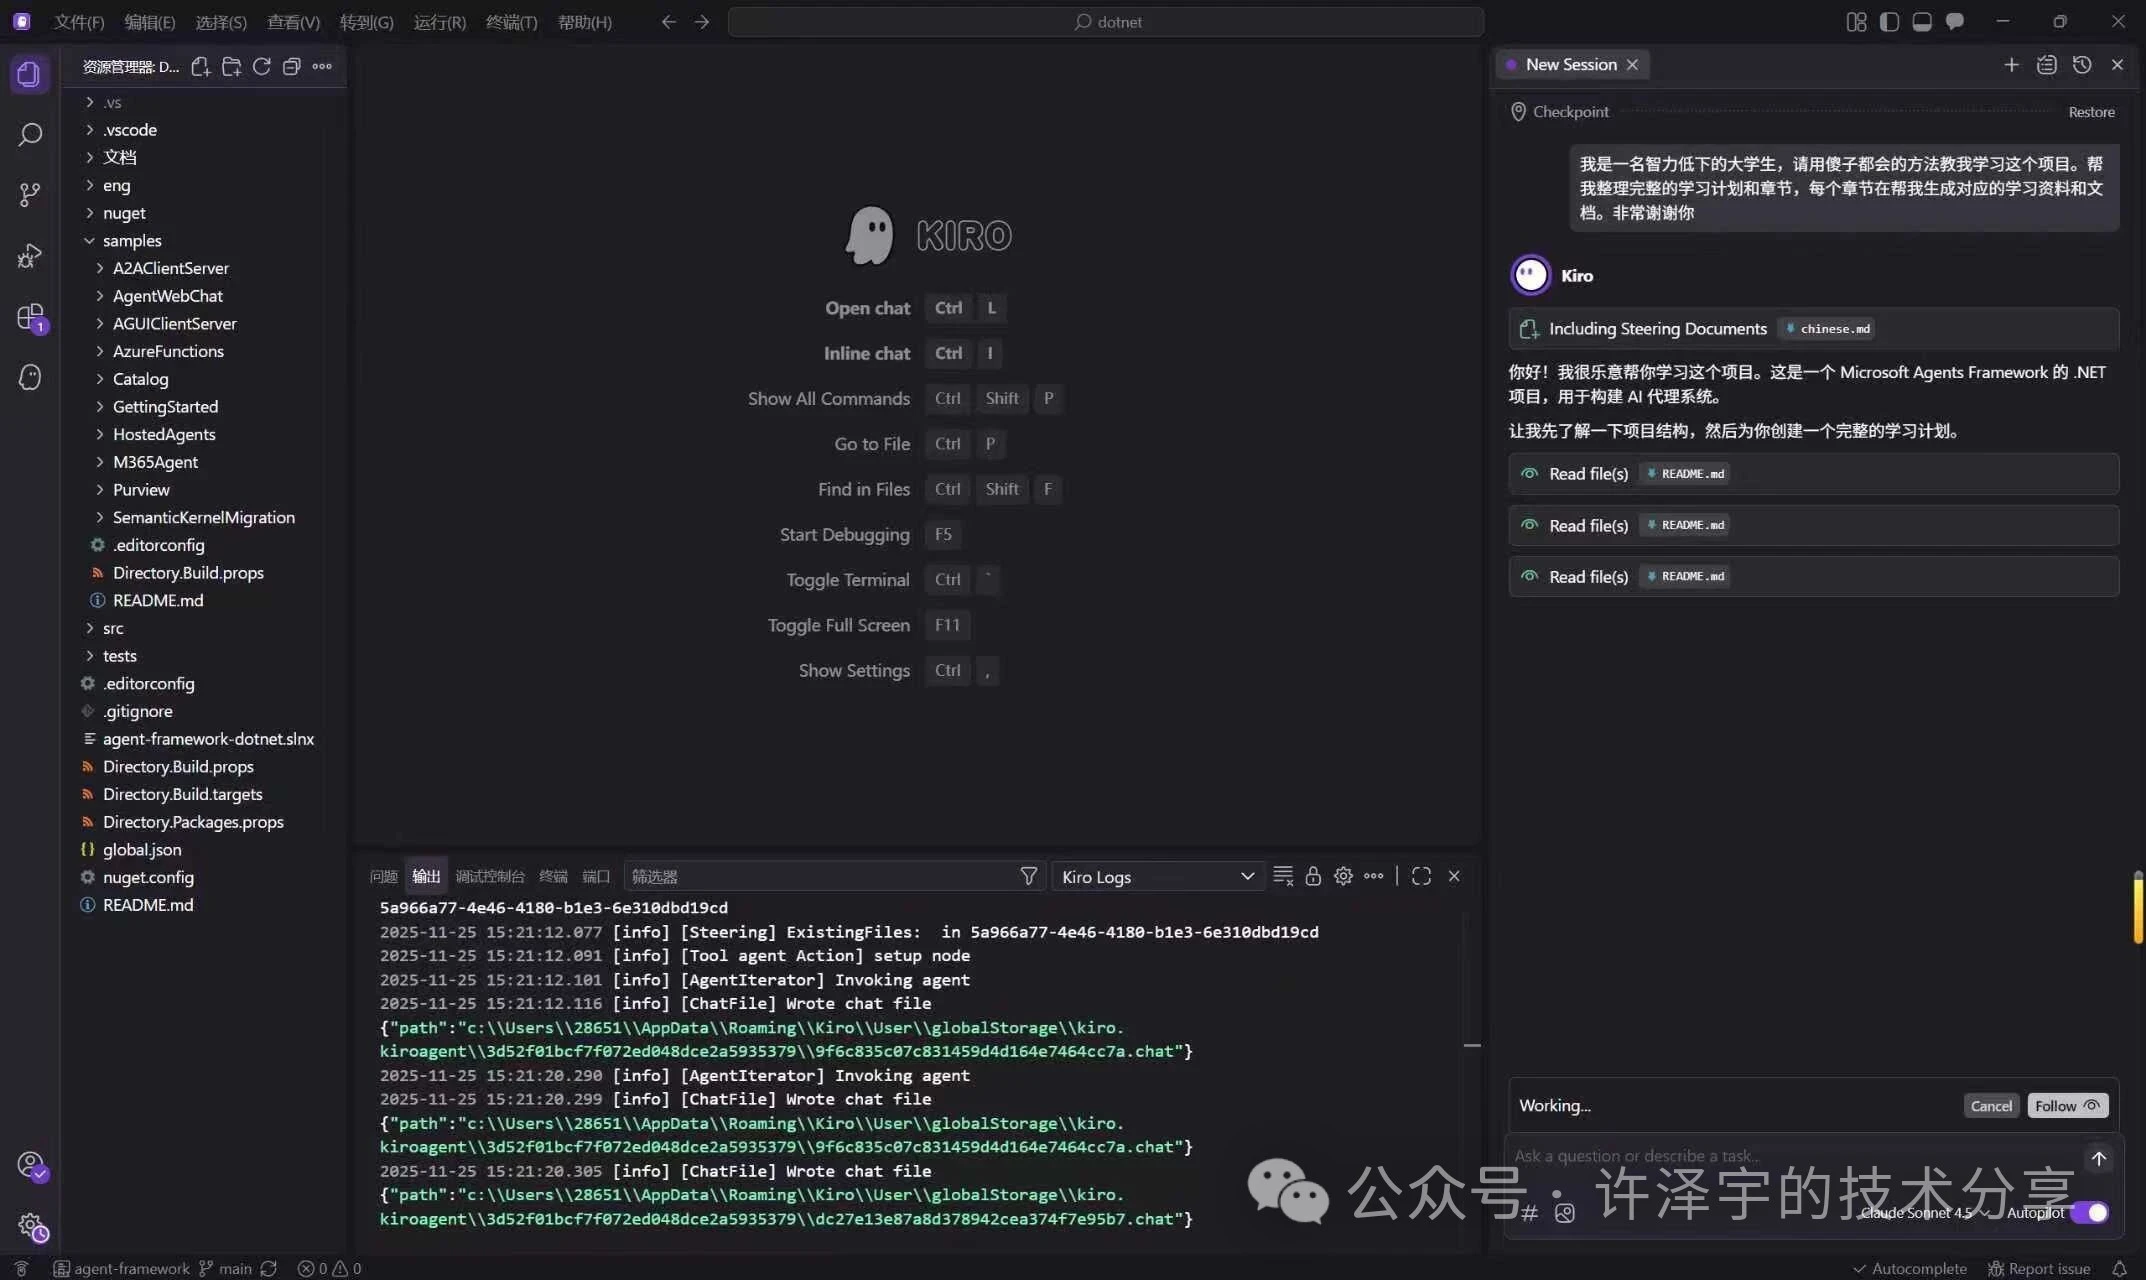Open the 终端(T) menu

pyautogui.click(x=511, y=22)
